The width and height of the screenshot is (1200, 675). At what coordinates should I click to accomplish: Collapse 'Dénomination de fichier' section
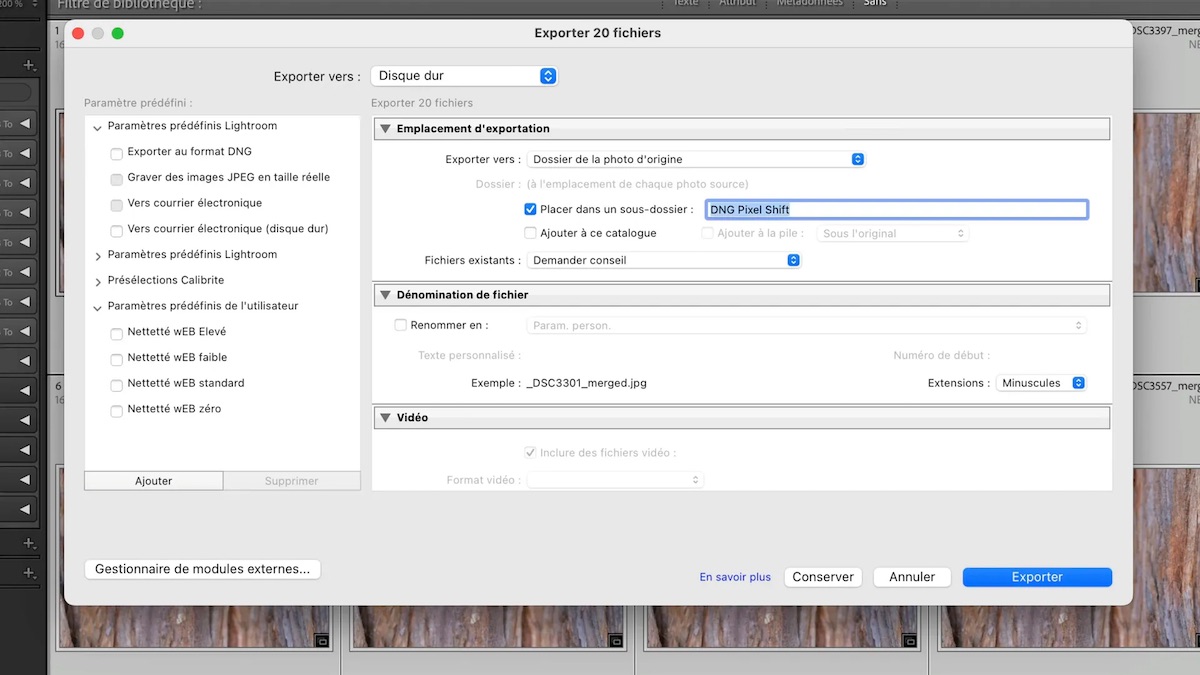385,295
